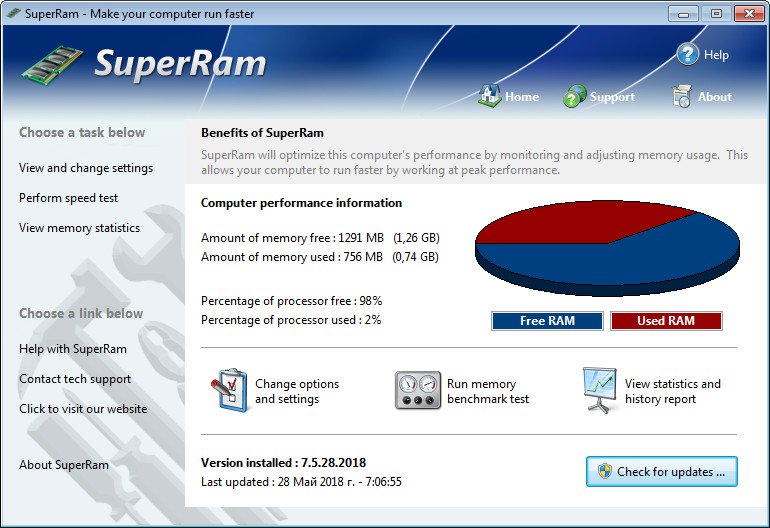Viewport: 770px width, 528px height.
Task: Select Contact tech support
Action: coord(75,379)
